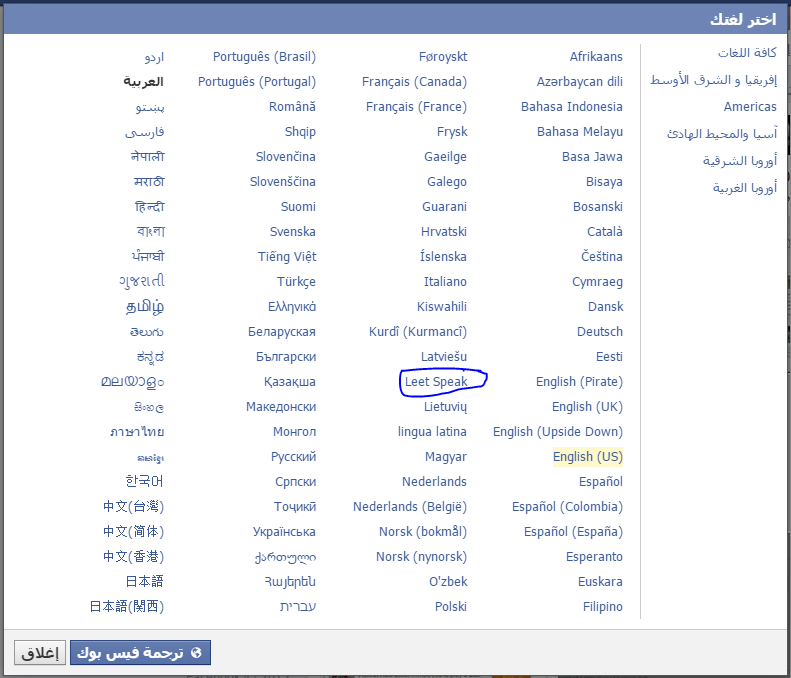Select Português (Brasil) language
This screenshot has width=791, height=678.
coord(264,56)
